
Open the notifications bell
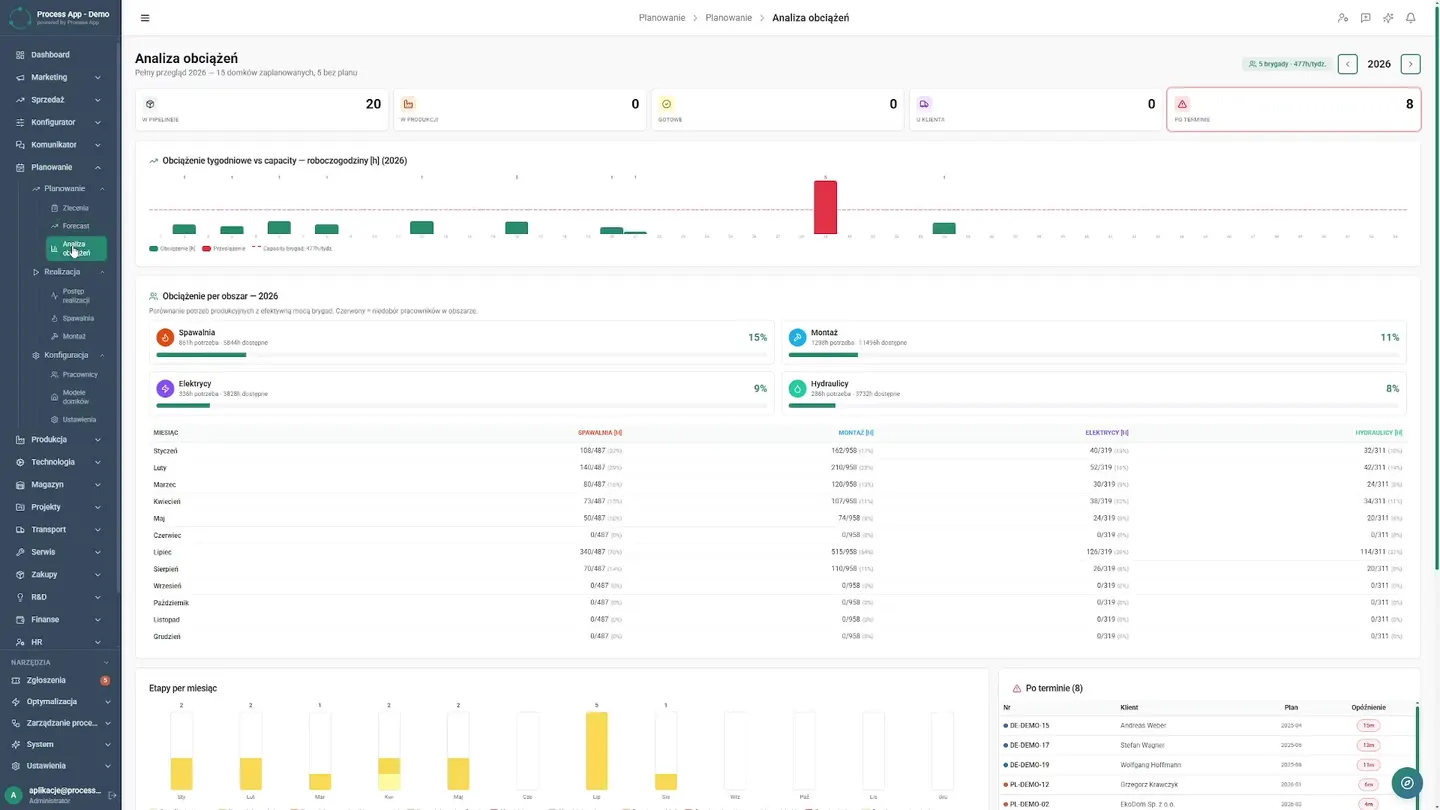point(1411,18)
